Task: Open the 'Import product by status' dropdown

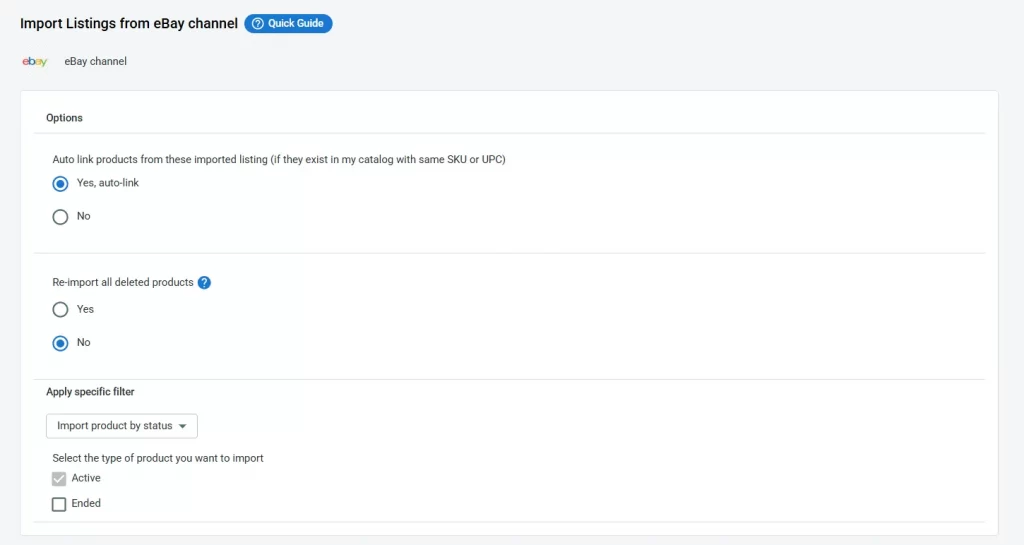Action: point(121,426)
